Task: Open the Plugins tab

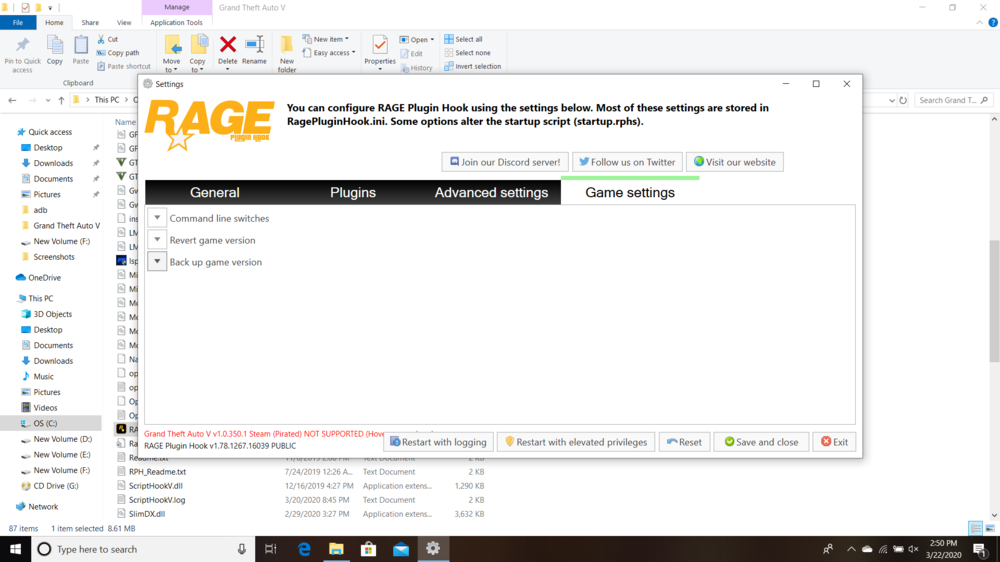Action: 353,193
